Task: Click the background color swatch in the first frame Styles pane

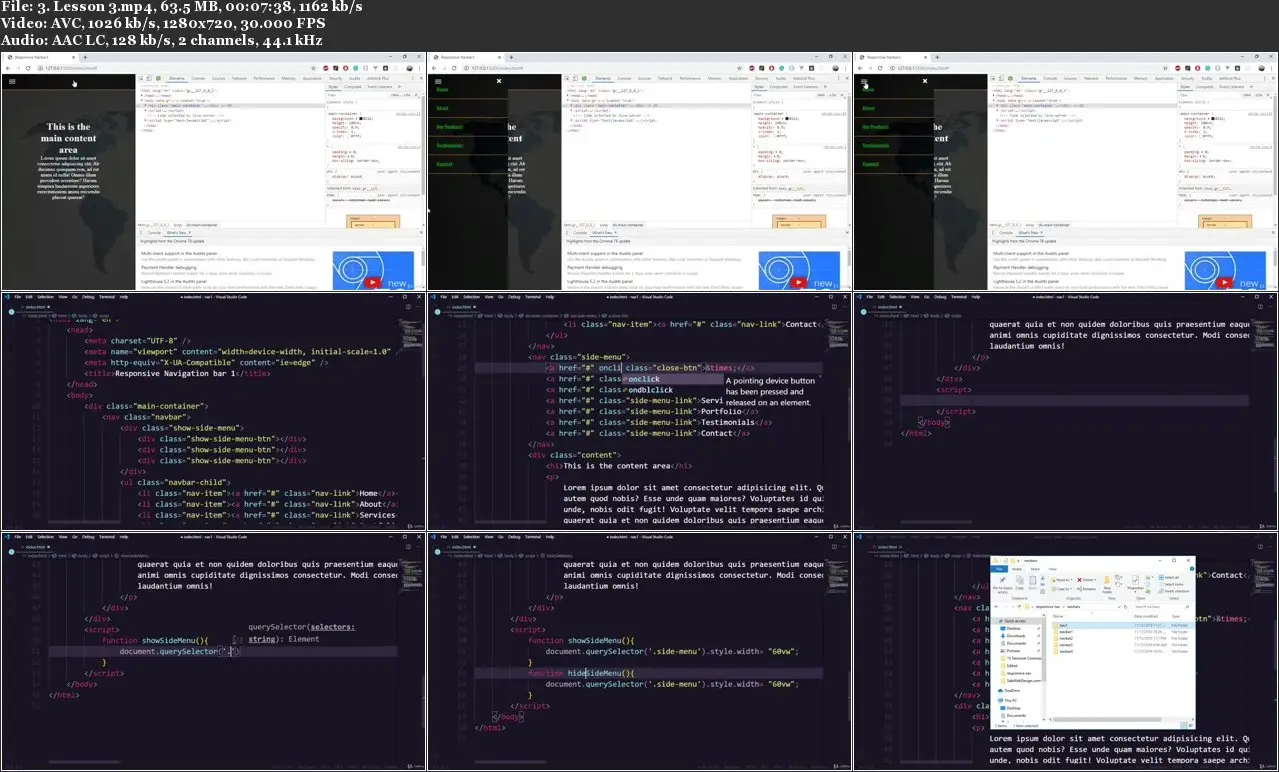Action: point(361,118)
